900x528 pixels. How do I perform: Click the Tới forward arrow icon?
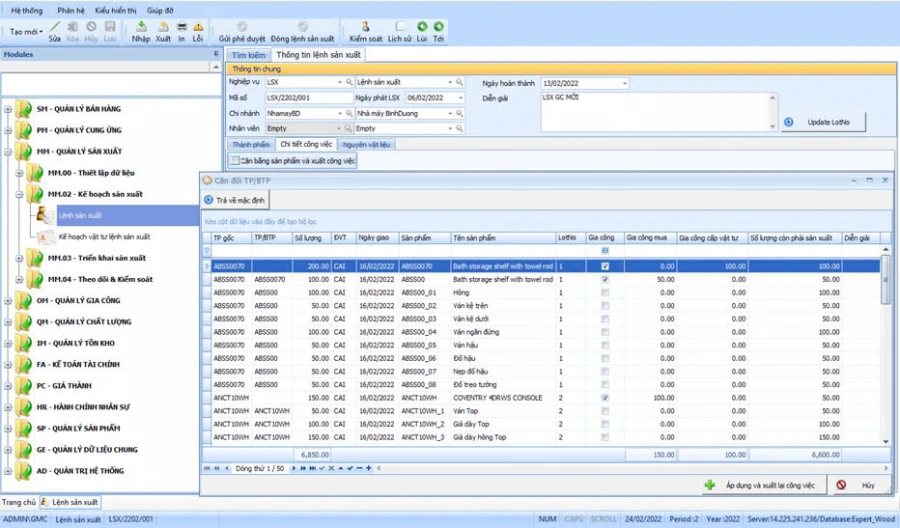point(439,26)
